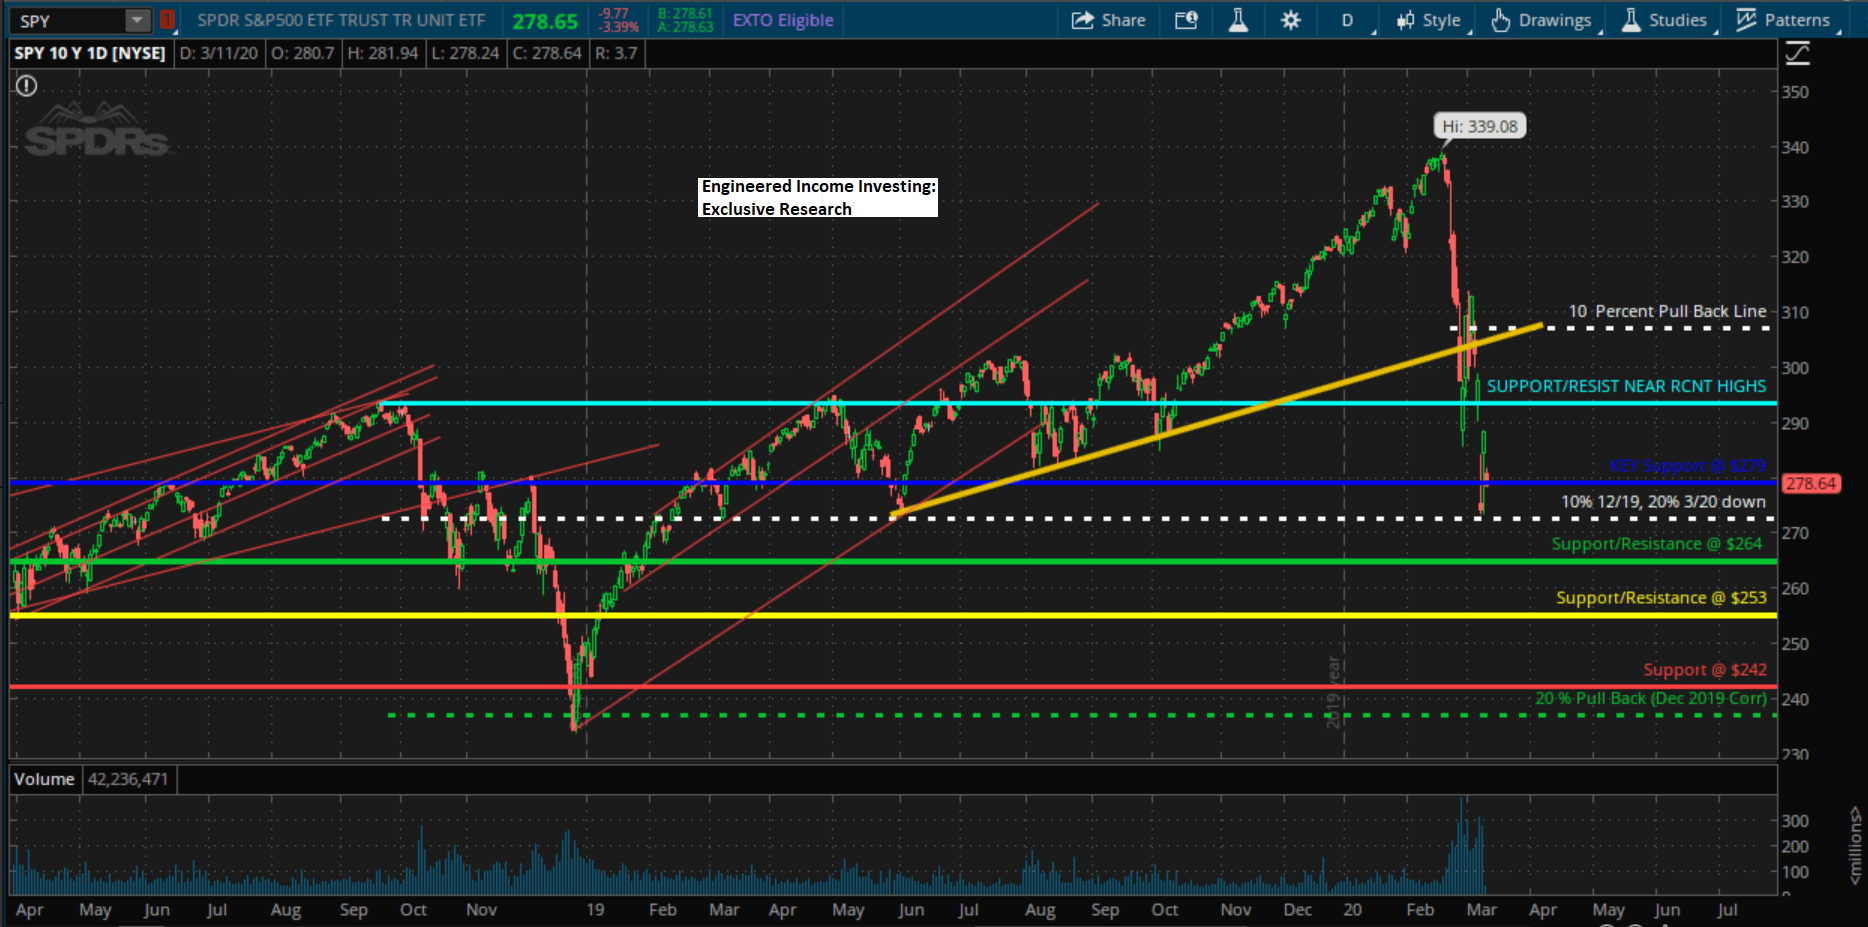Click the price axis scale toggle icon

1797,54
